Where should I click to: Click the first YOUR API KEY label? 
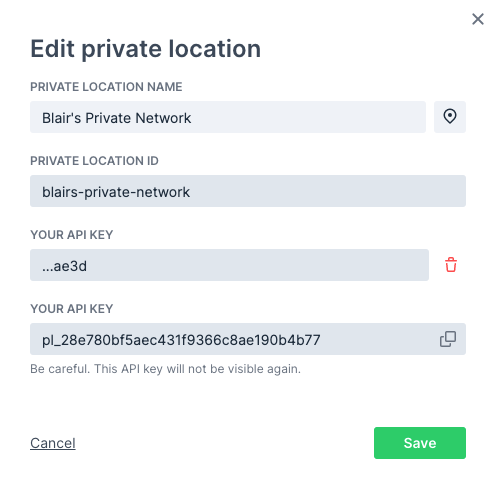point(72,235)
